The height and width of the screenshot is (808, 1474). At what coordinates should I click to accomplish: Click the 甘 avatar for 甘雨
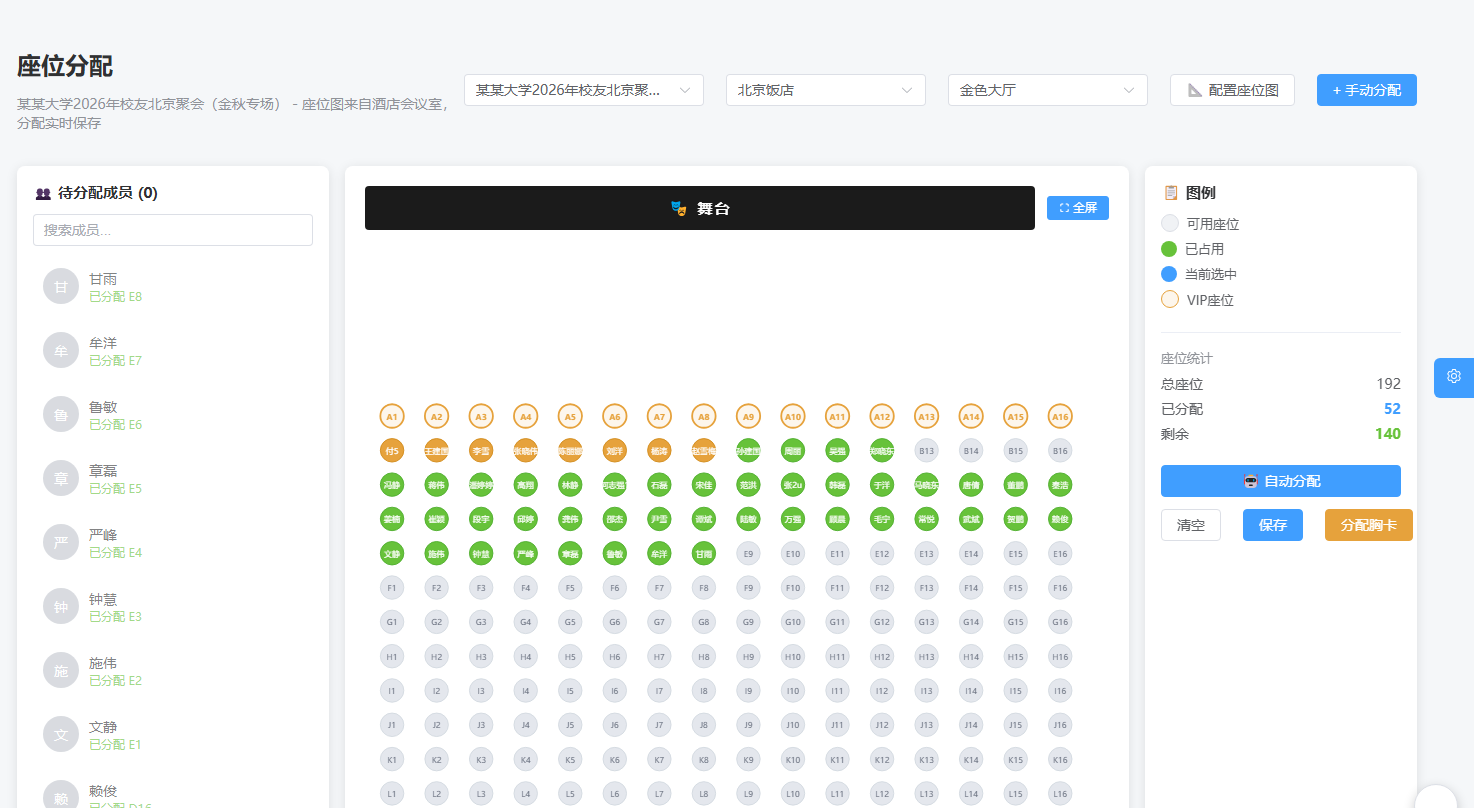tap(61, 287)
